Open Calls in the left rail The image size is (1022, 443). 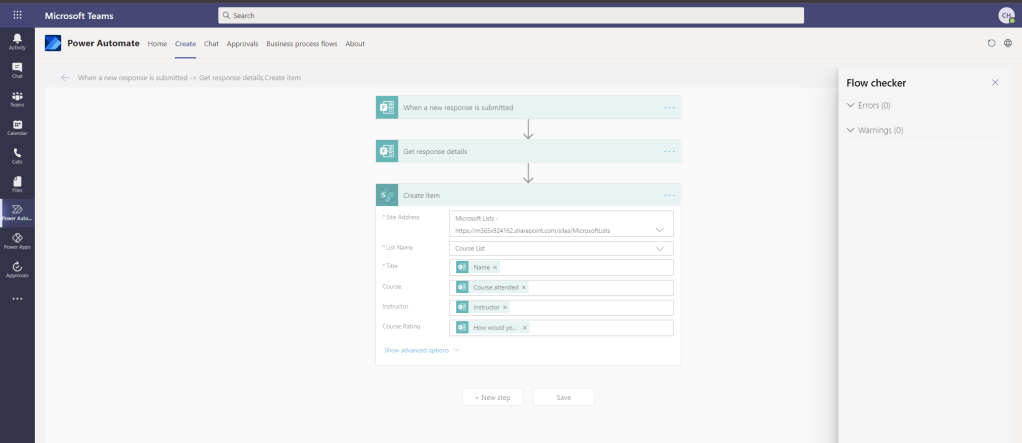tap(17, 156)
